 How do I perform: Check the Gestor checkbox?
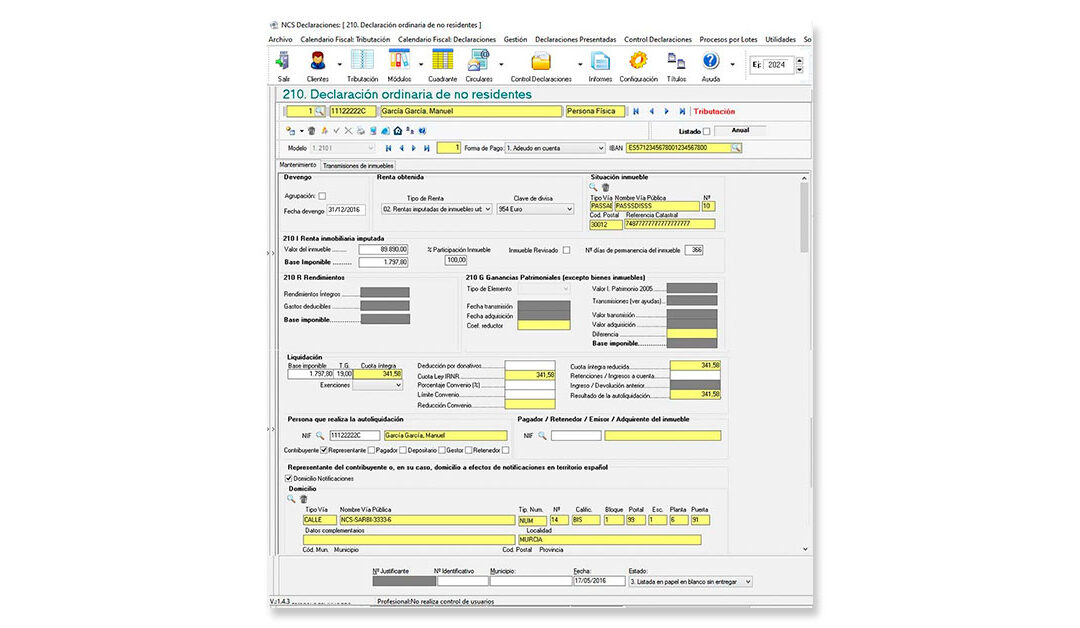pyautogui.click(x=468, y=450)
